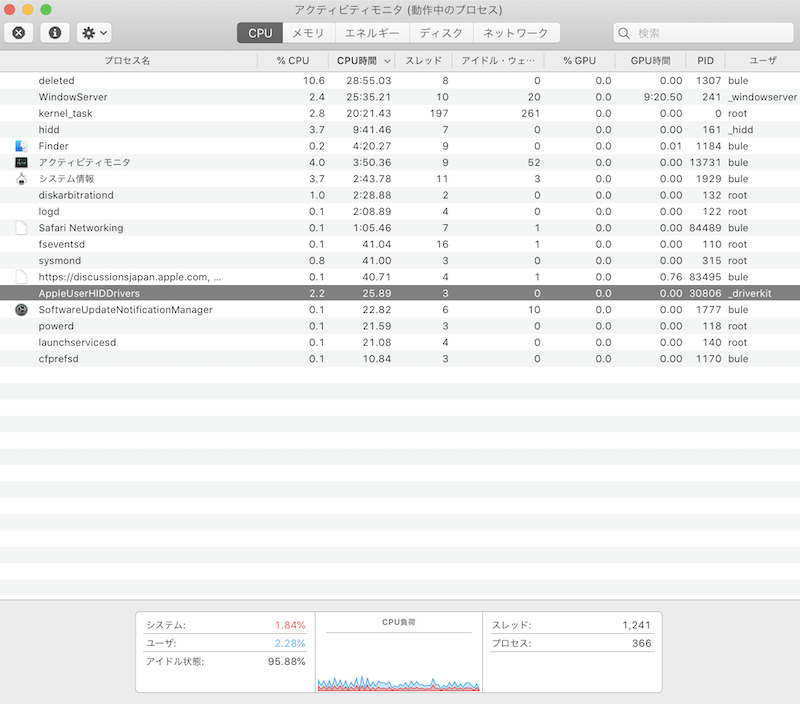Click the Safari Networking document icon

click(21, 228)
